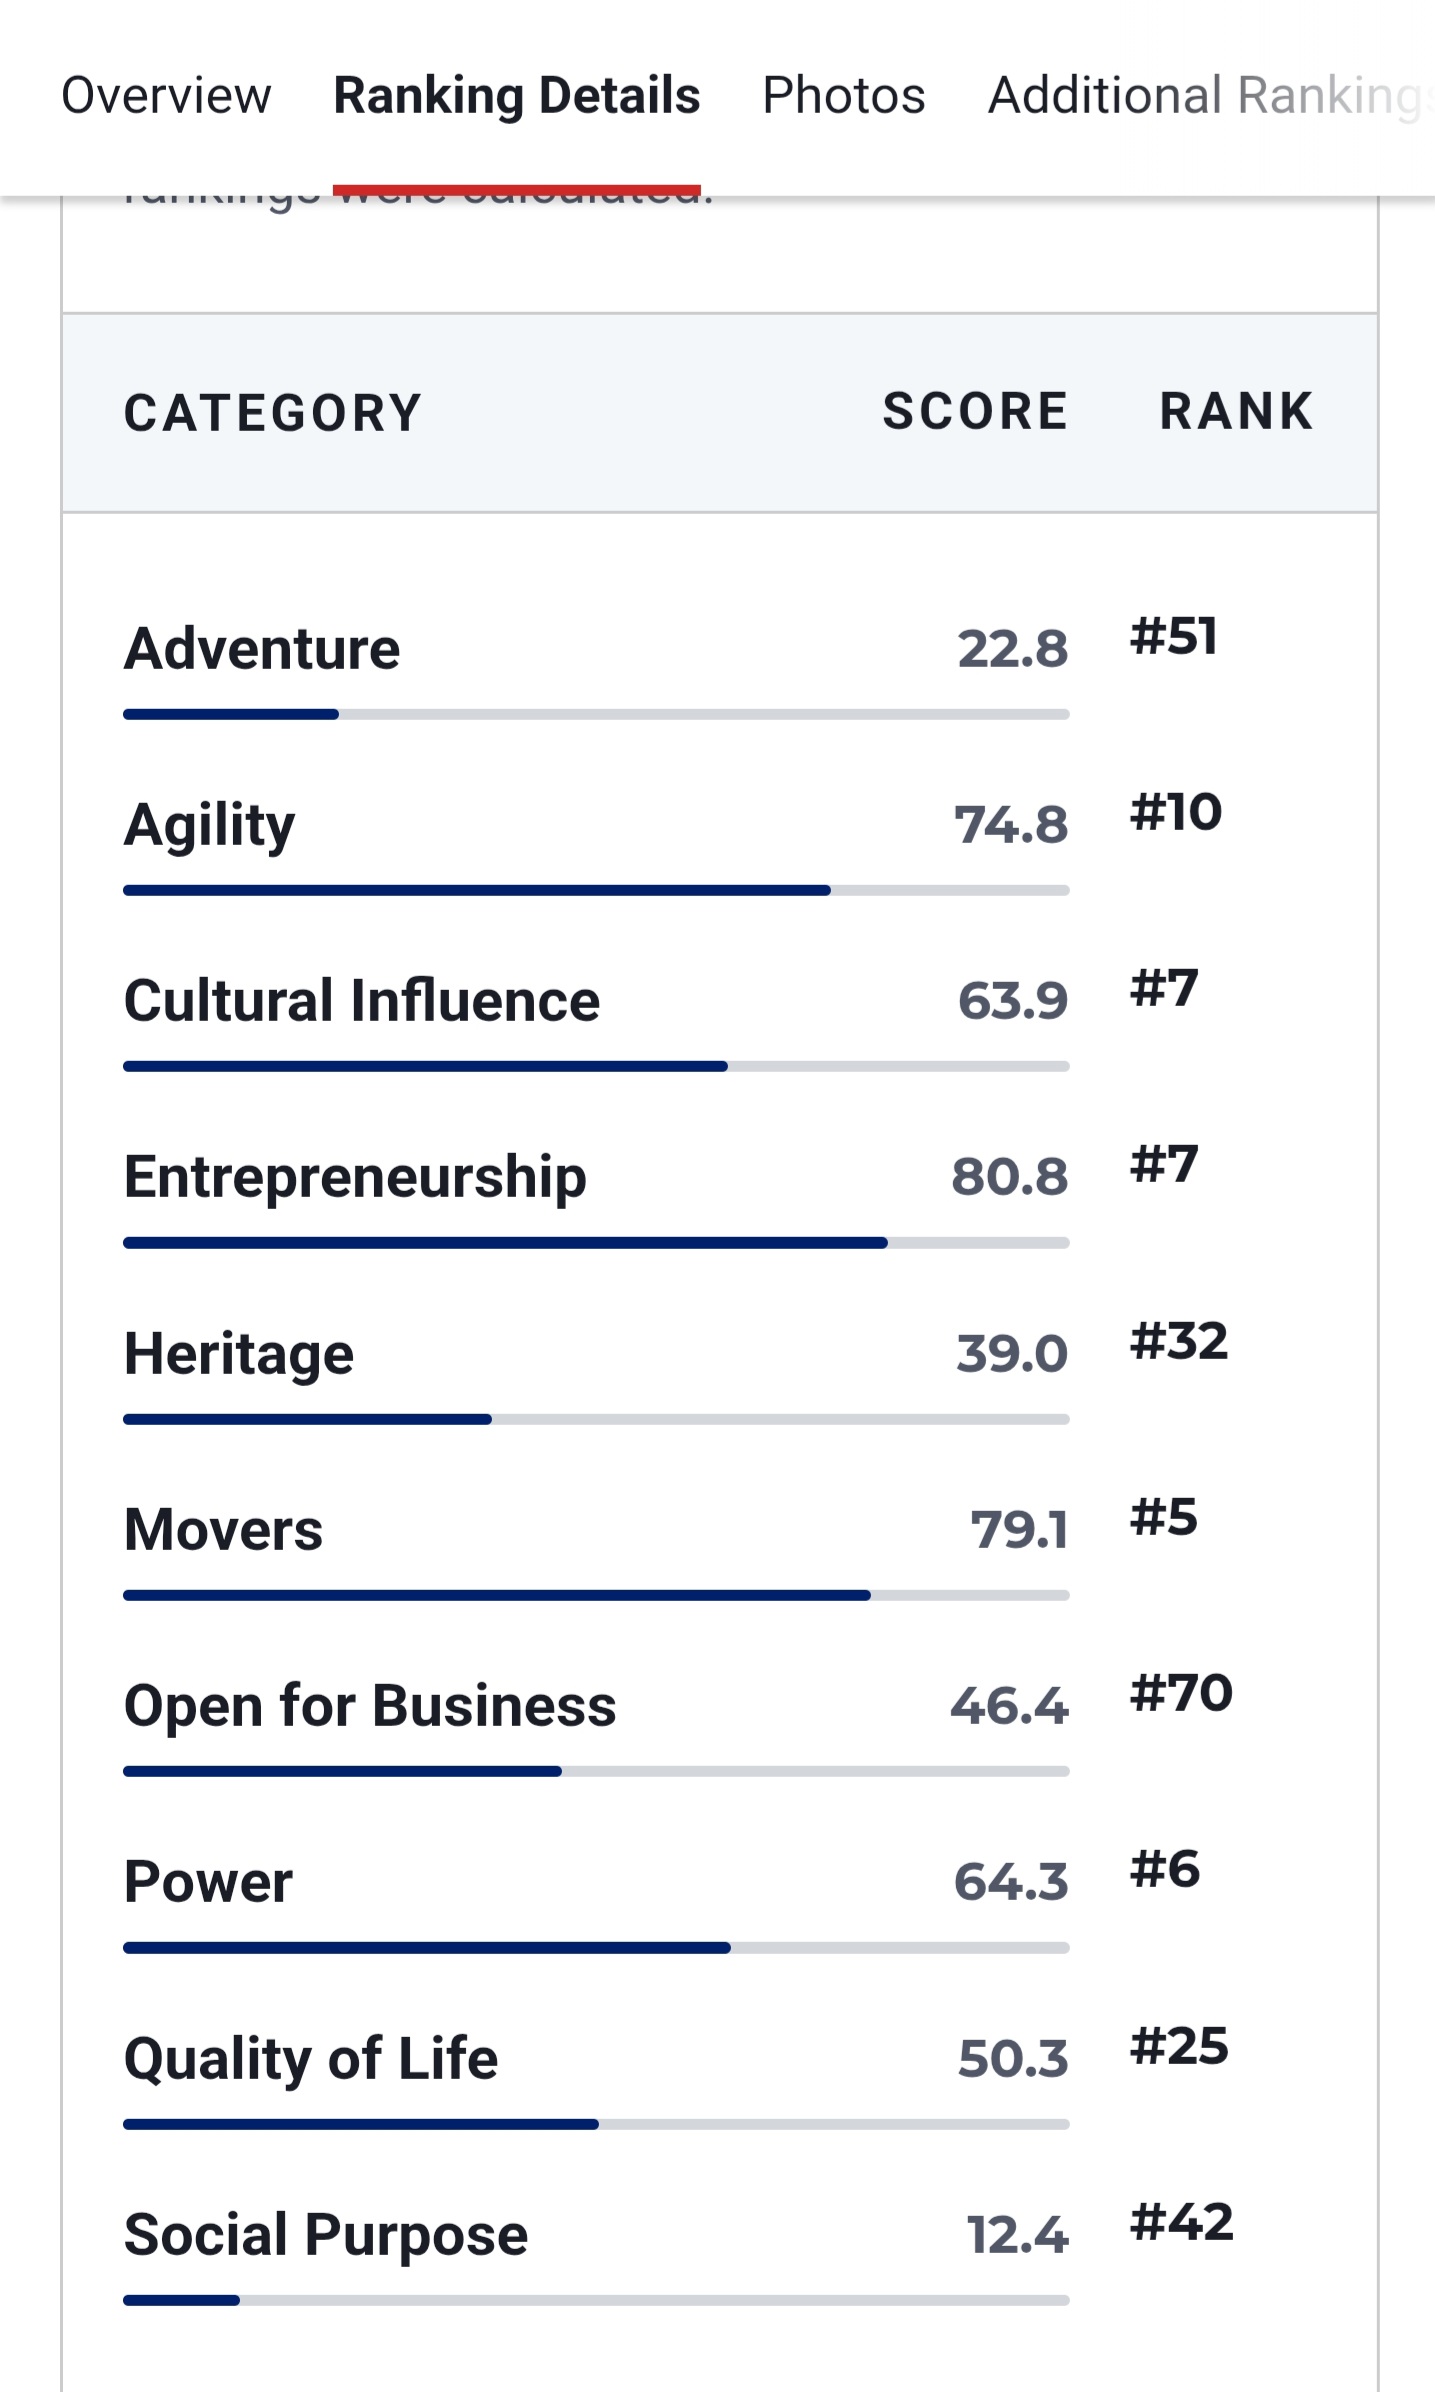This screenshot has width=1435, height=2392.
Task: Click the #70 Open for Business rank
Action: pos(1181,1693)
